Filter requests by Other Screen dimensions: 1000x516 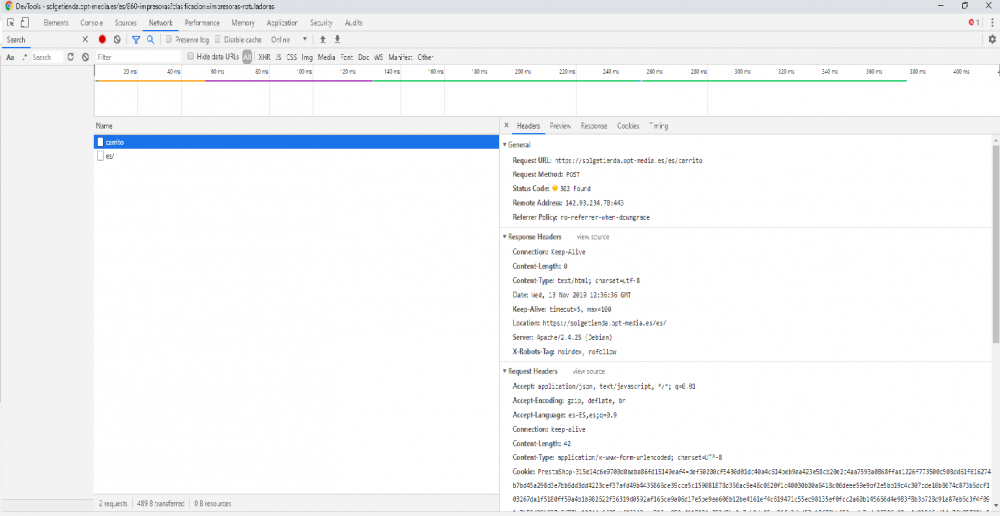(x=425, y=57)
